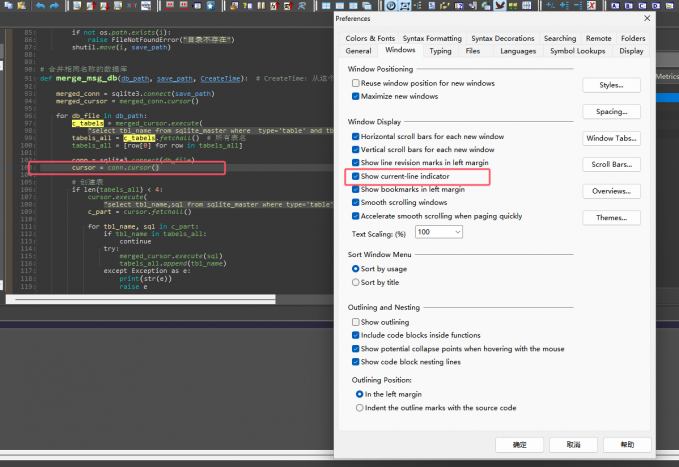Enable Reuse window position for new windows
Screen dimensions: 679x467
point(356,83)
